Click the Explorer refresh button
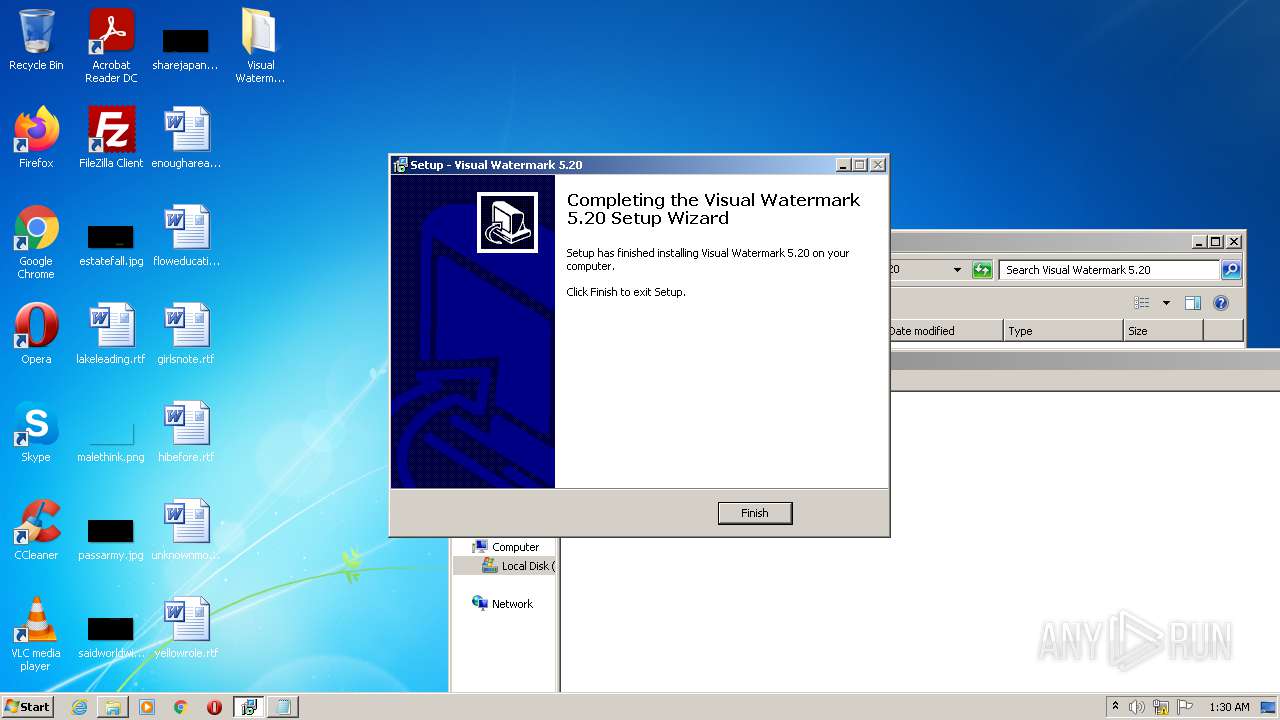This screenshot has height=720, width=1280. [982, 270]
